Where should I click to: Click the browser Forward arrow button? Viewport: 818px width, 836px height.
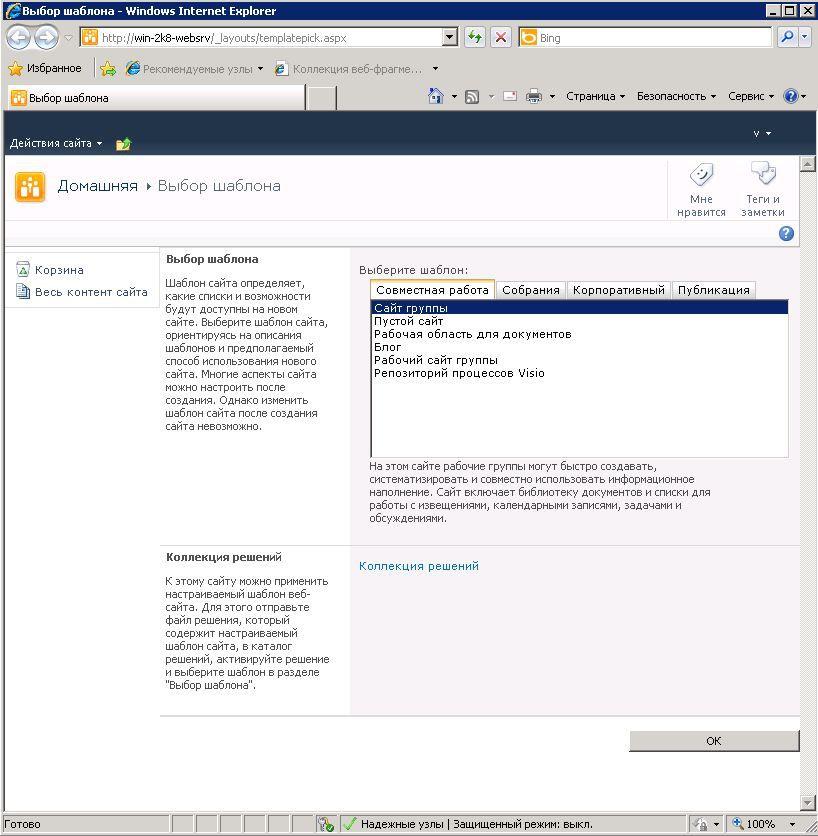pos(47,38)
